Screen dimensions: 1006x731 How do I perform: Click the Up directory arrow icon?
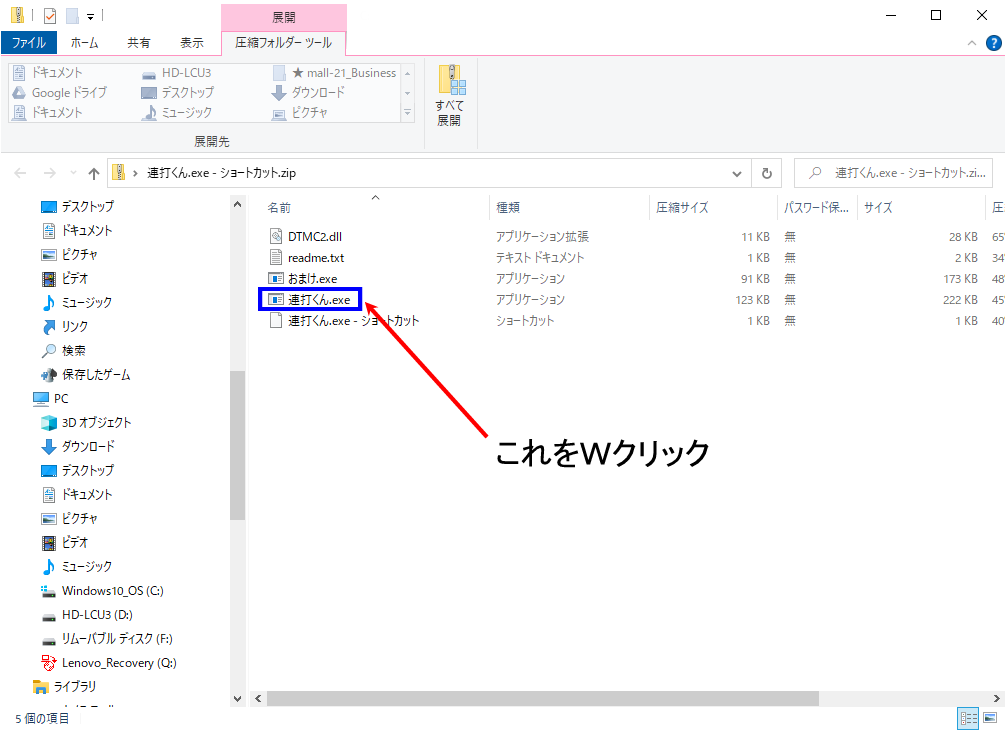point(93,173)
